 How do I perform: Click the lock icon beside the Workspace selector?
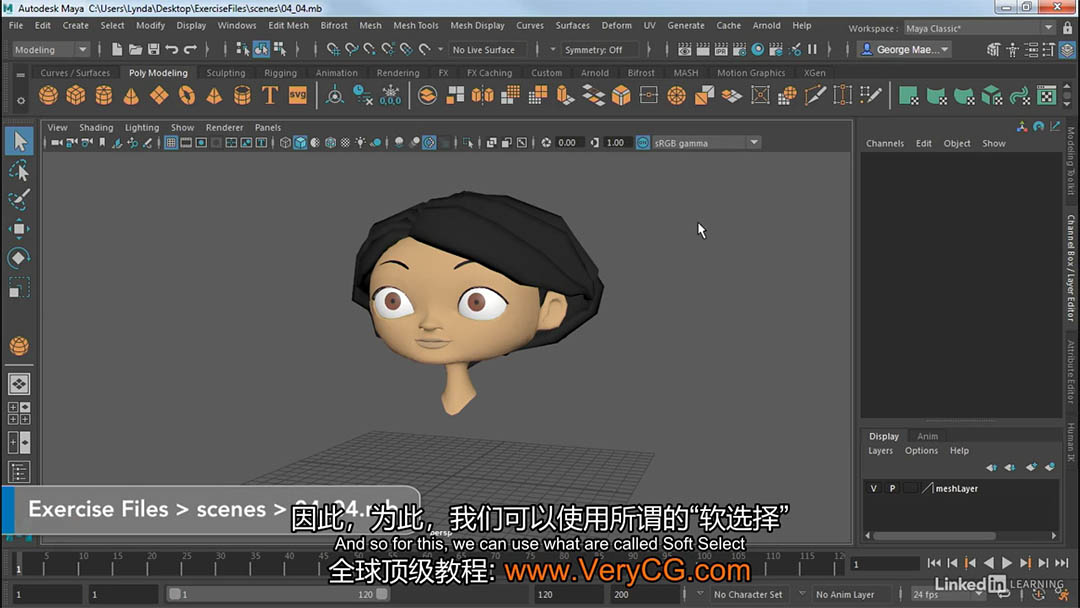[1068, 28]
